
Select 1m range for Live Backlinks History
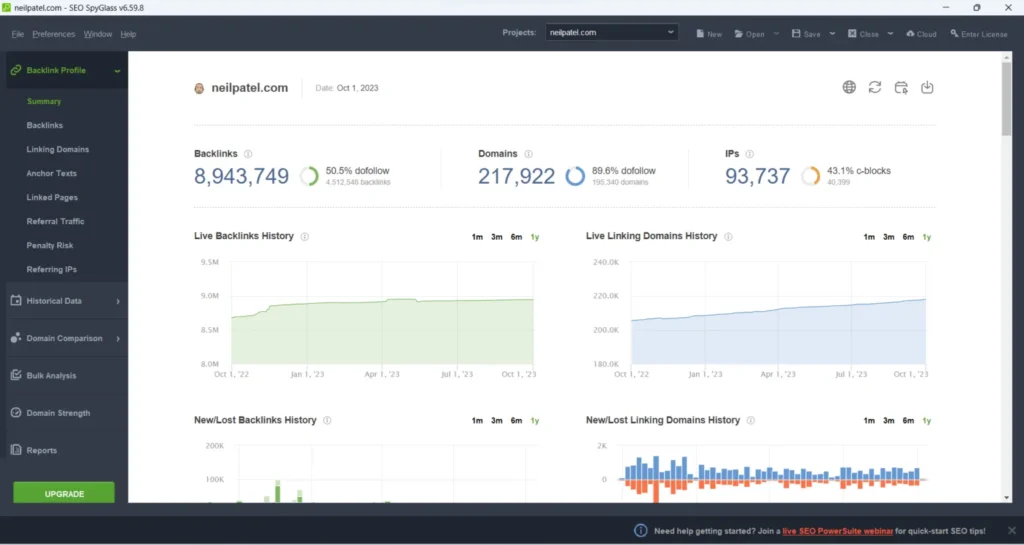click(x=477, y=237)
